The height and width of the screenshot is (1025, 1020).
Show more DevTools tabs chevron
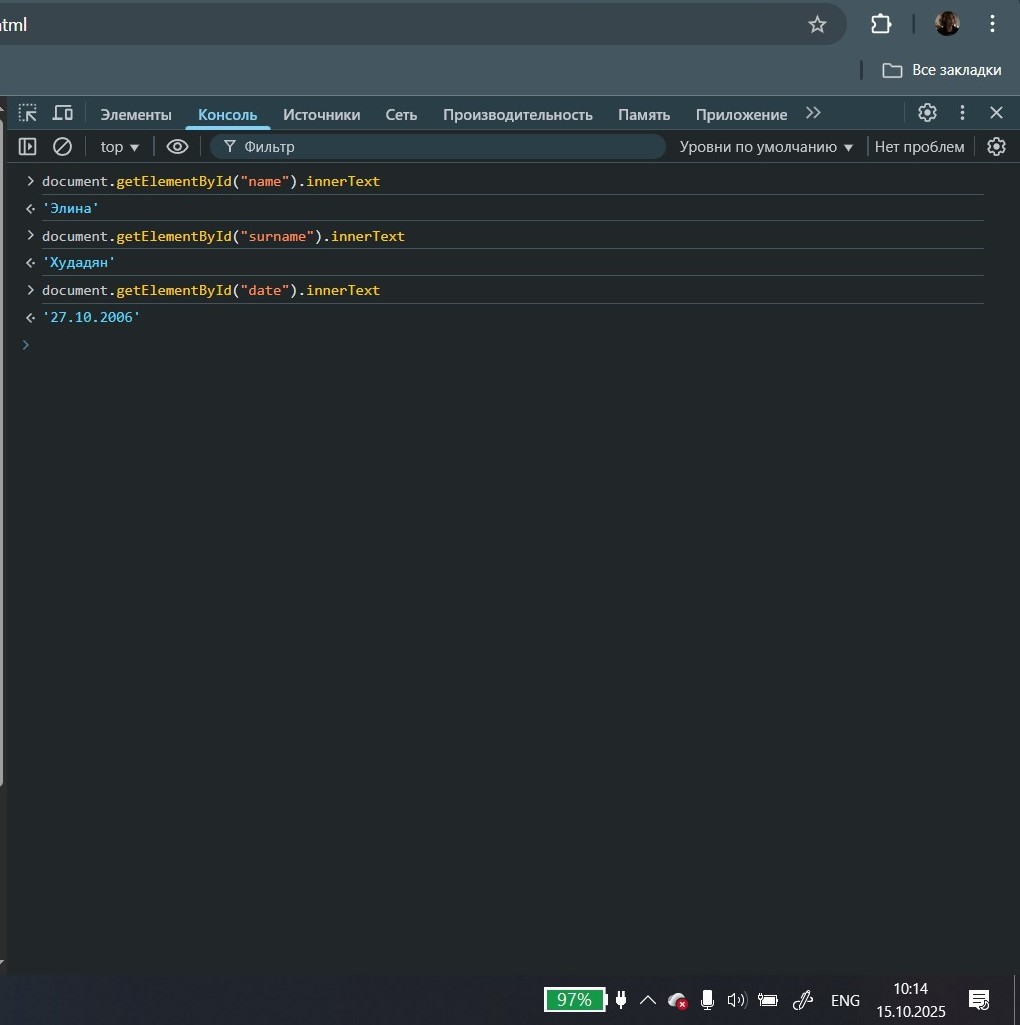click(813, 113)
